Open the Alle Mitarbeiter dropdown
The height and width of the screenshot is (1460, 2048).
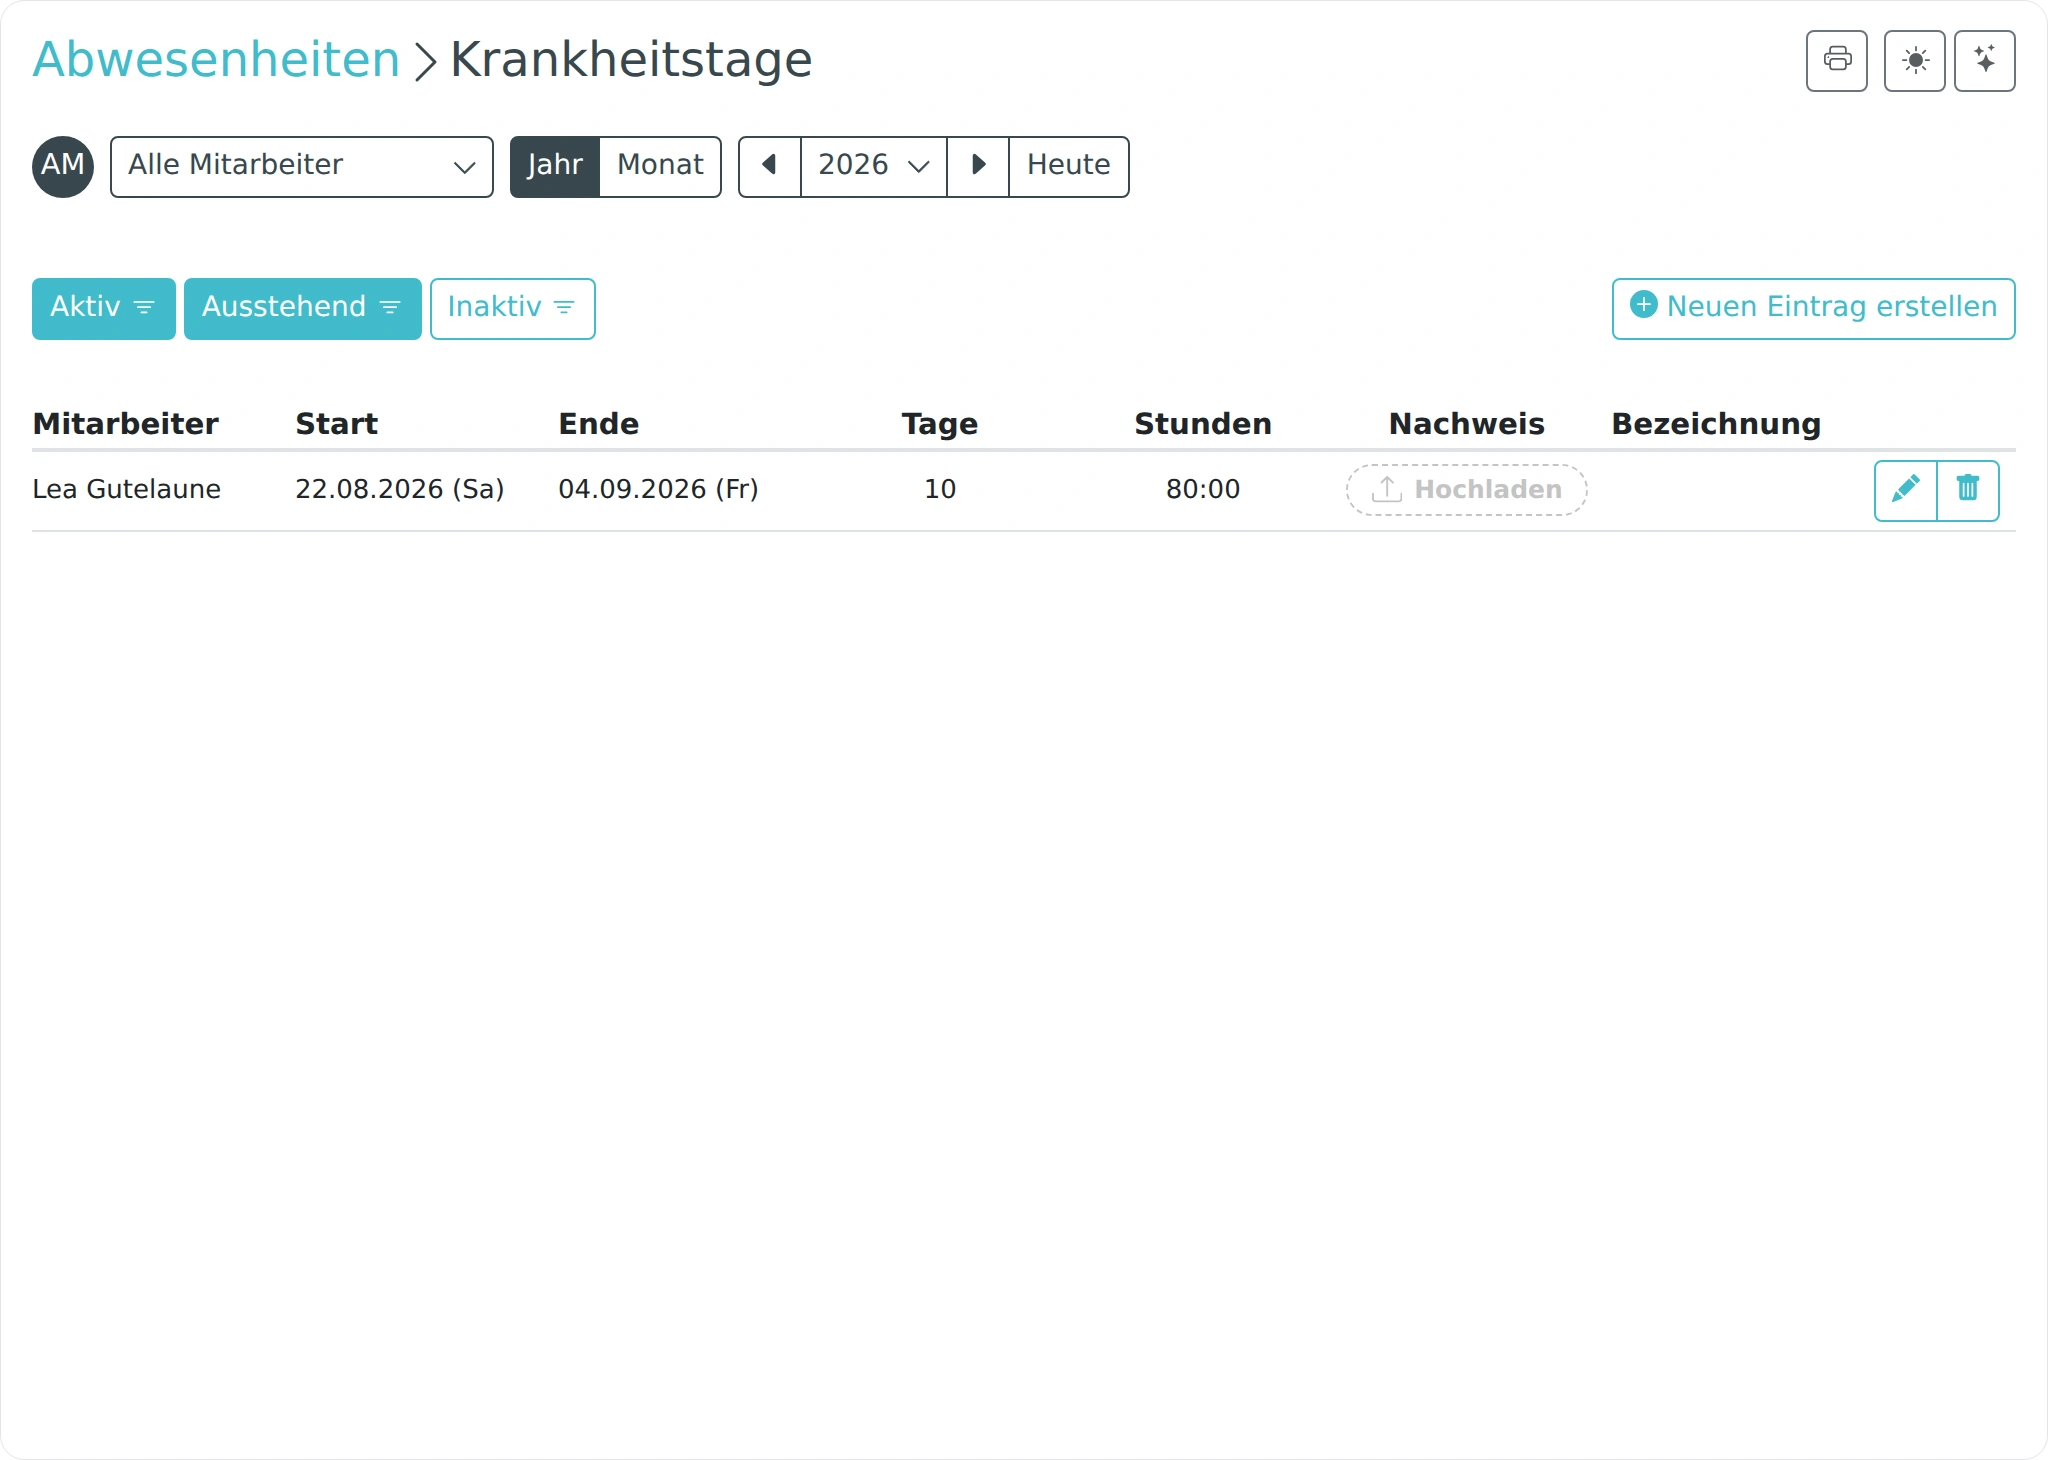pos(302,167)
